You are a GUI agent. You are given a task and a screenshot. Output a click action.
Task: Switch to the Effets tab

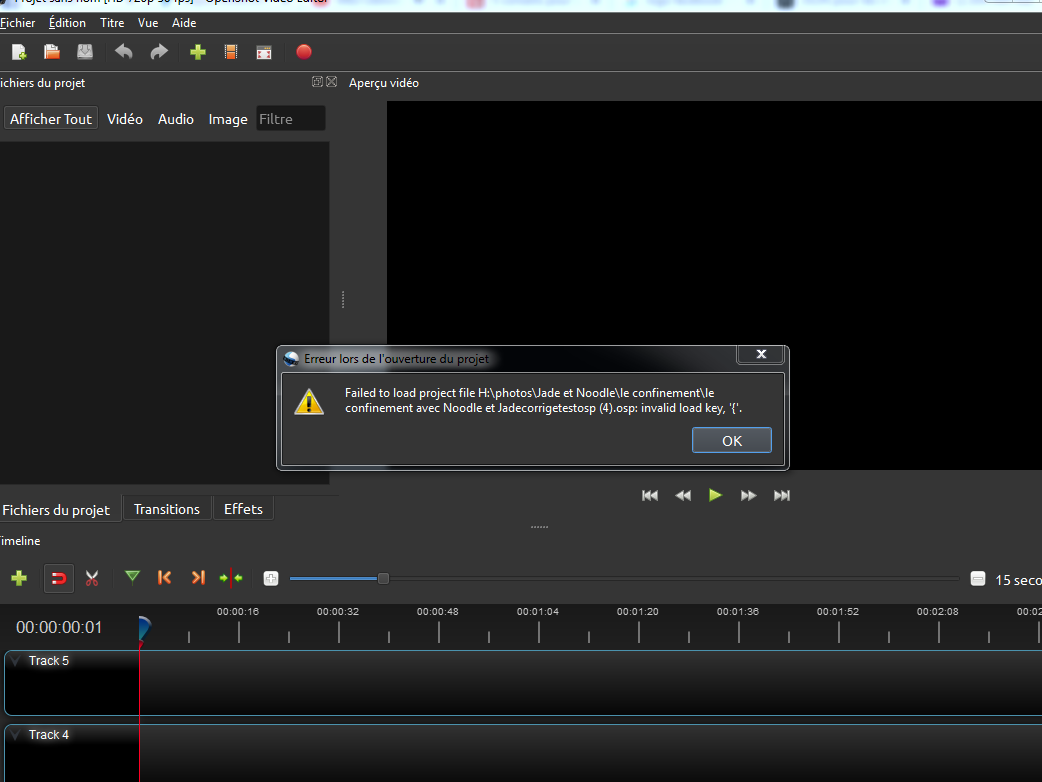click(243, 509)
